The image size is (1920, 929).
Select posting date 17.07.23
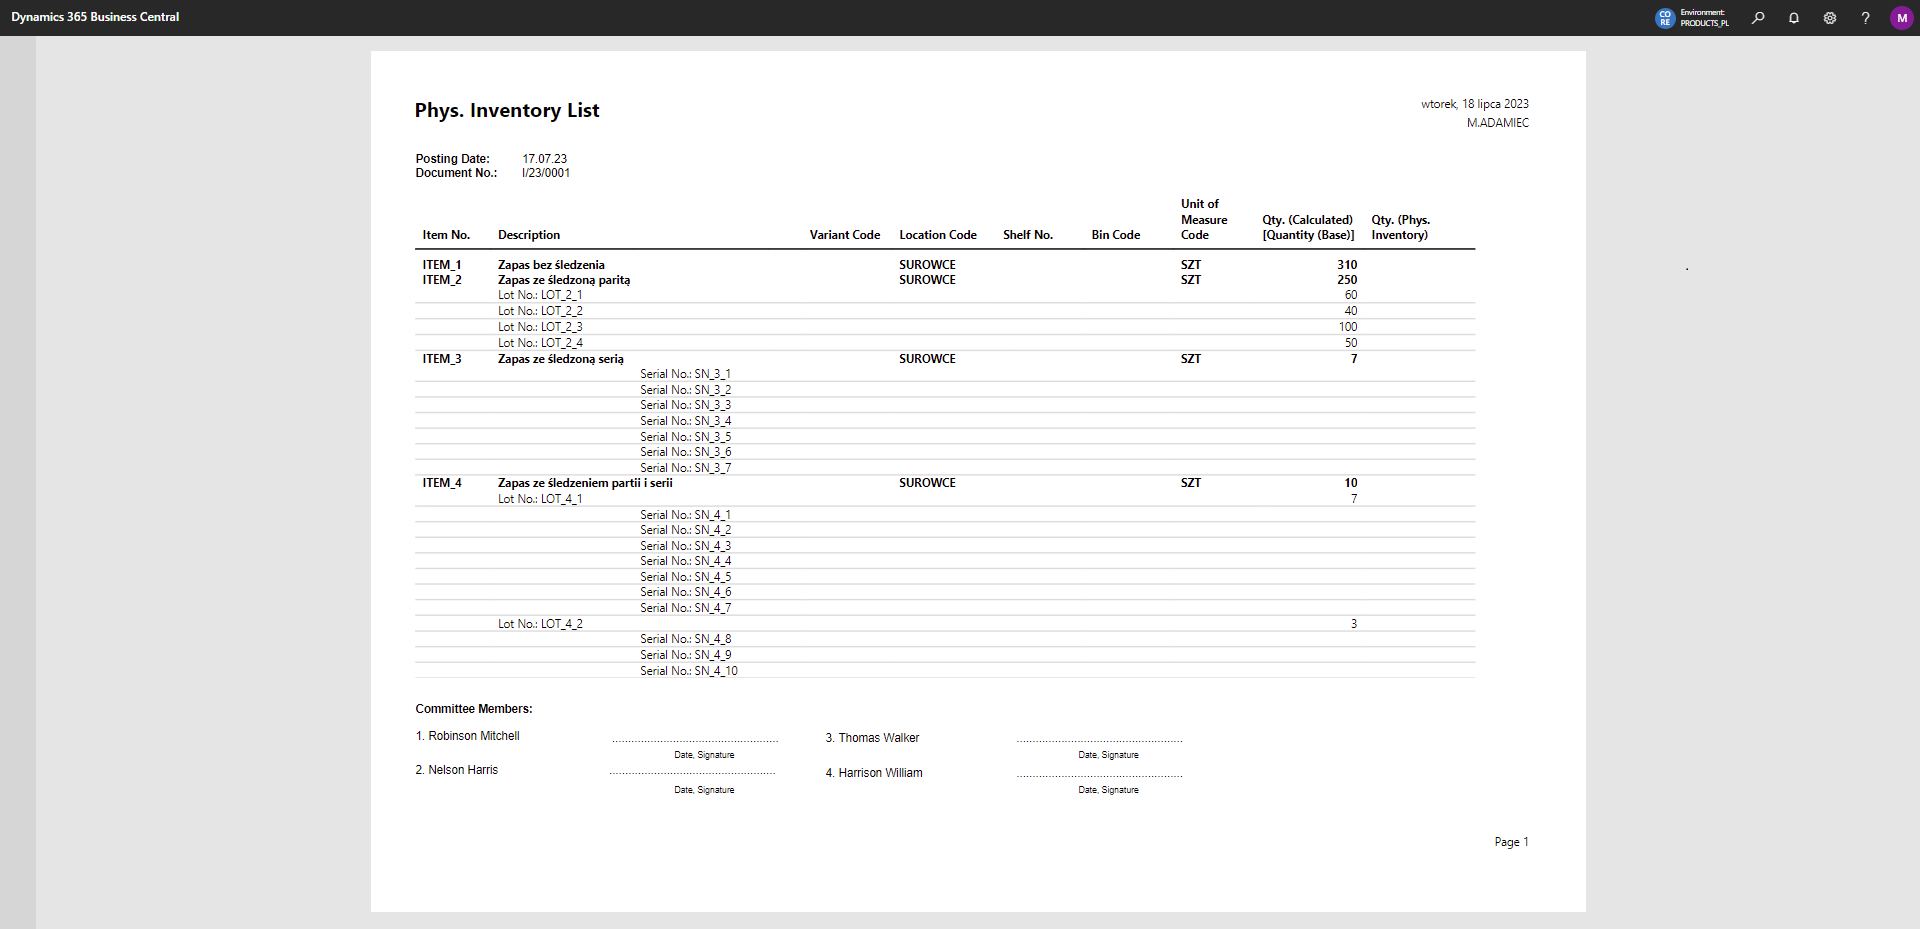click(x=545, y=159)
